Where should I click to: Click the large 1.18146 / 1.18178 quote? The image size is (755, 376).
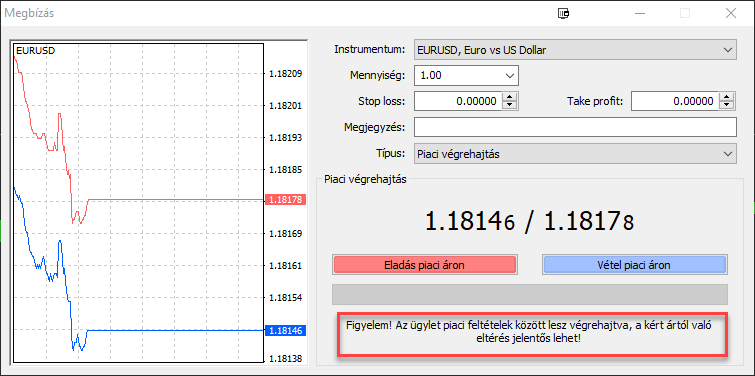point(530,222)
